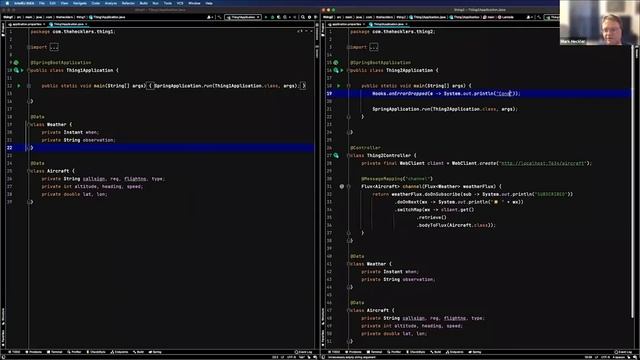640x360 pixels.
Task: Open the Spring tool window in left window
Action: [x=156, y=352]
